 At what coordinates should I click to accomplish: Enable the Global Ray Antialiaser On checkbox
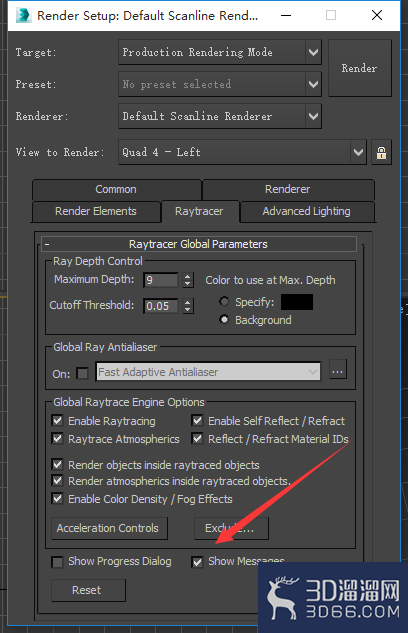click(x=82, y=373)
